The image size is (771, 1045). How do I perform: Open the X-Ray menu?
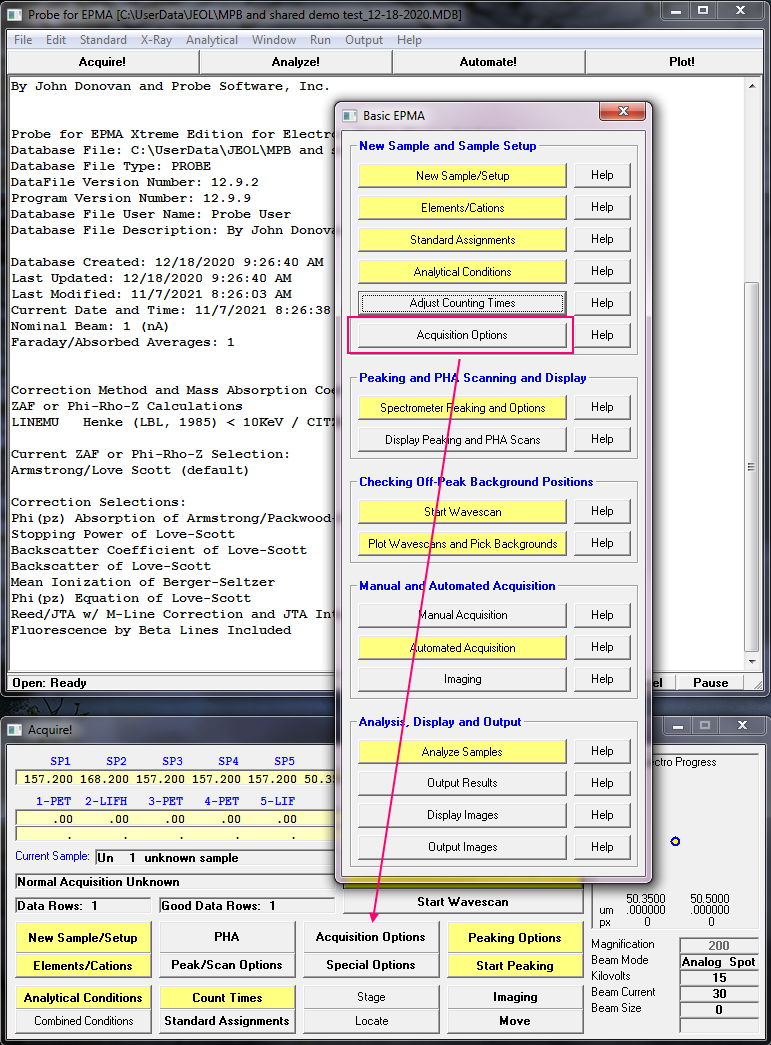(x=156, y=40)
